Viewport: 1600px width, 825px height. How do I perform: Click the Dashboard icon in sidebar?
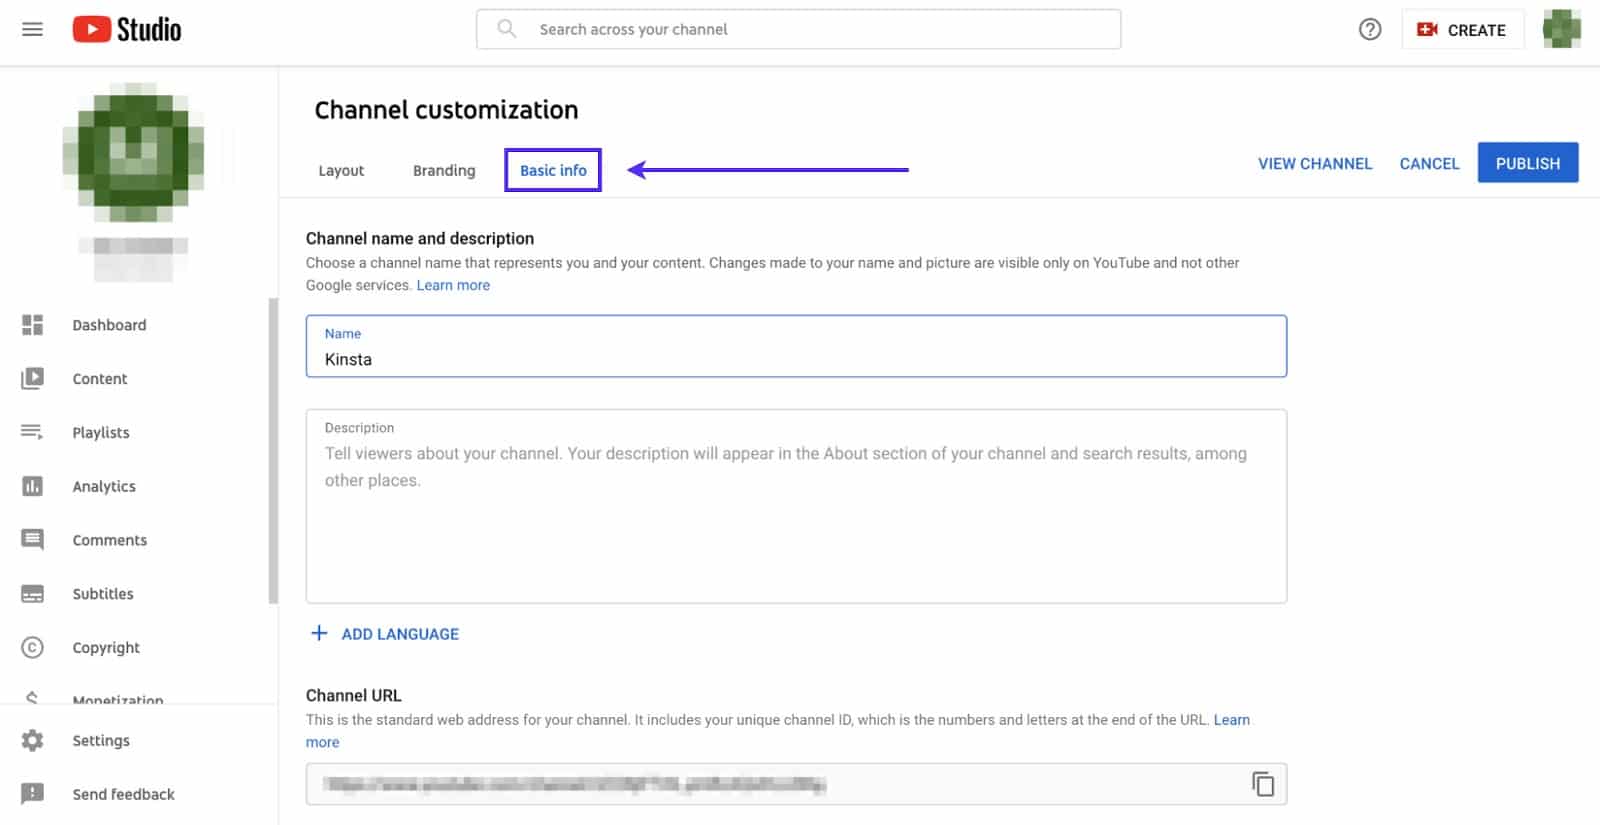(x=32, y=325)
